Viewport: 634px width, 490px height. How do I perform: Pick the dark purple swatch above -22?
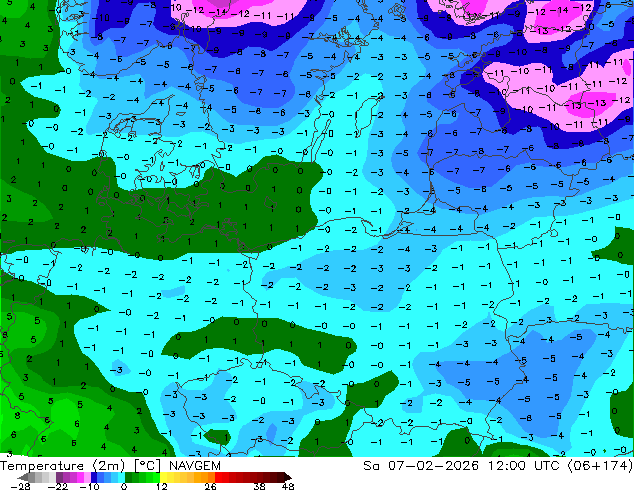point(59,477)
